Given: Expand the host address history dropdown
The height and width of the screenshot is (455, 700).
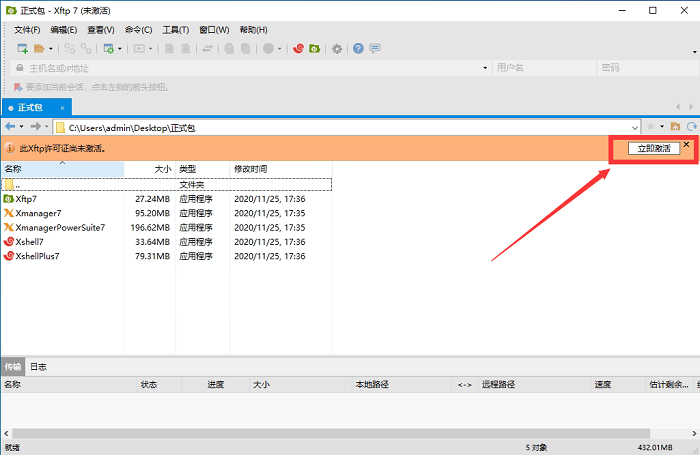Looking at the screenshot, I should click(485, 68).
